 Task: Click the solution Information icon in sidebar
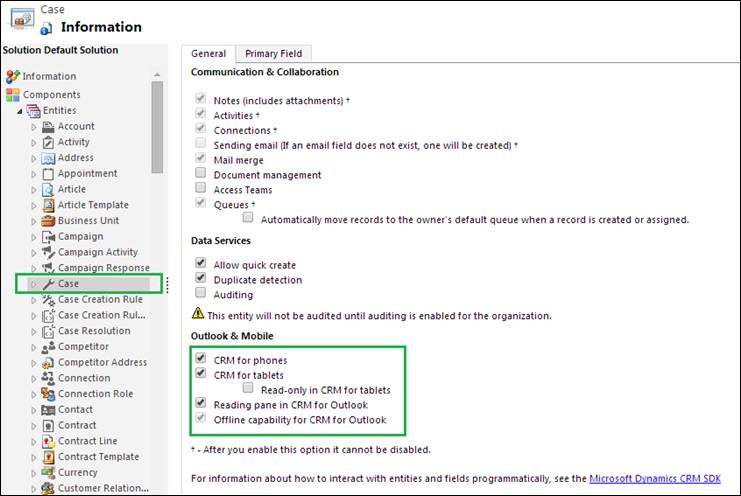pos(13,77)
